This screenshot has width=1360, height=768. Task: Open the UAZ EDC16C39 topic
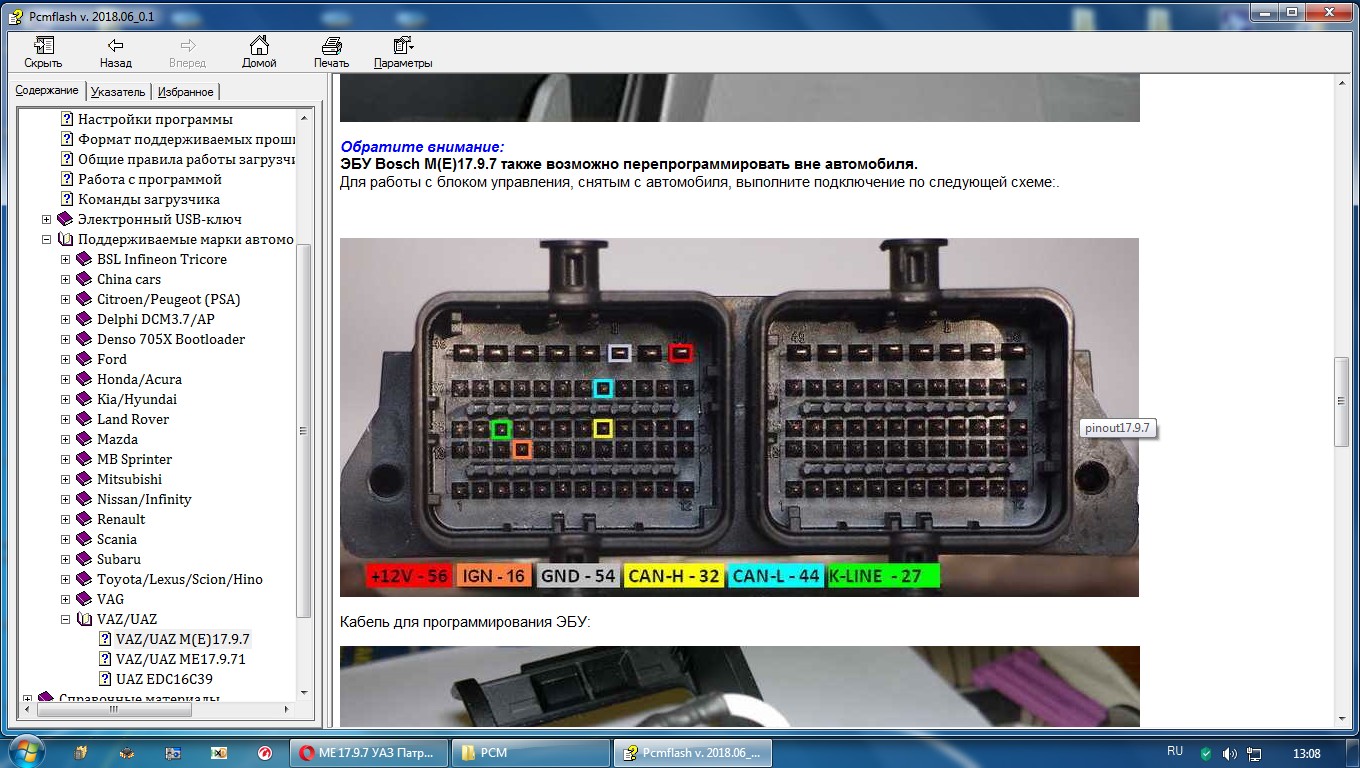point(164,679)
